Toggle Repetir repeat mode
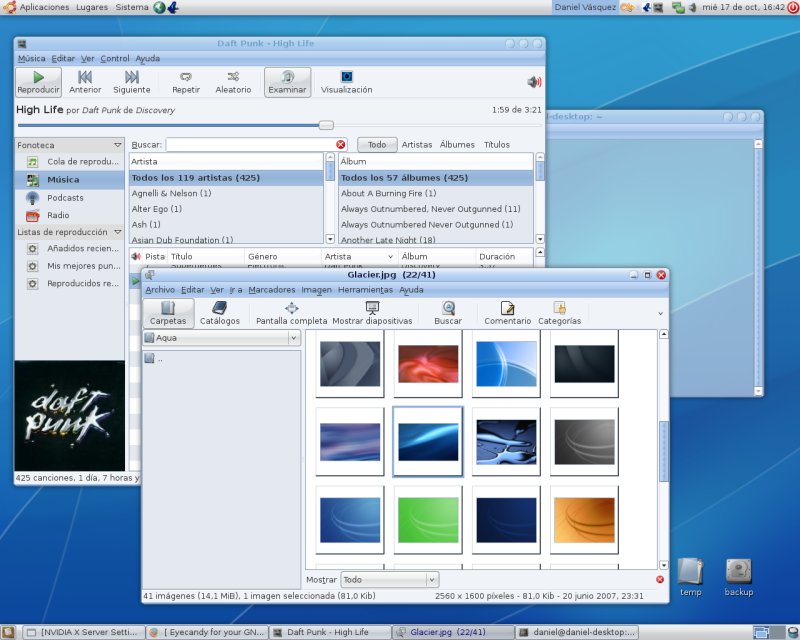The image size is (800, 640). tap(186, 82)
